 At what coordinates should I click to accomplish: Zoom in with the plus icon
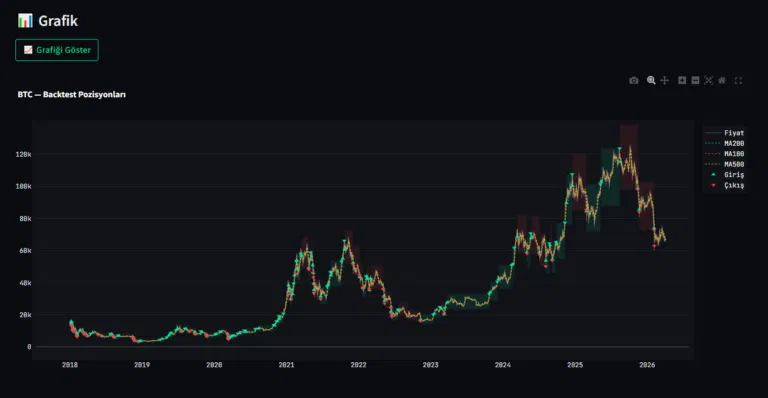click(682, 80)
